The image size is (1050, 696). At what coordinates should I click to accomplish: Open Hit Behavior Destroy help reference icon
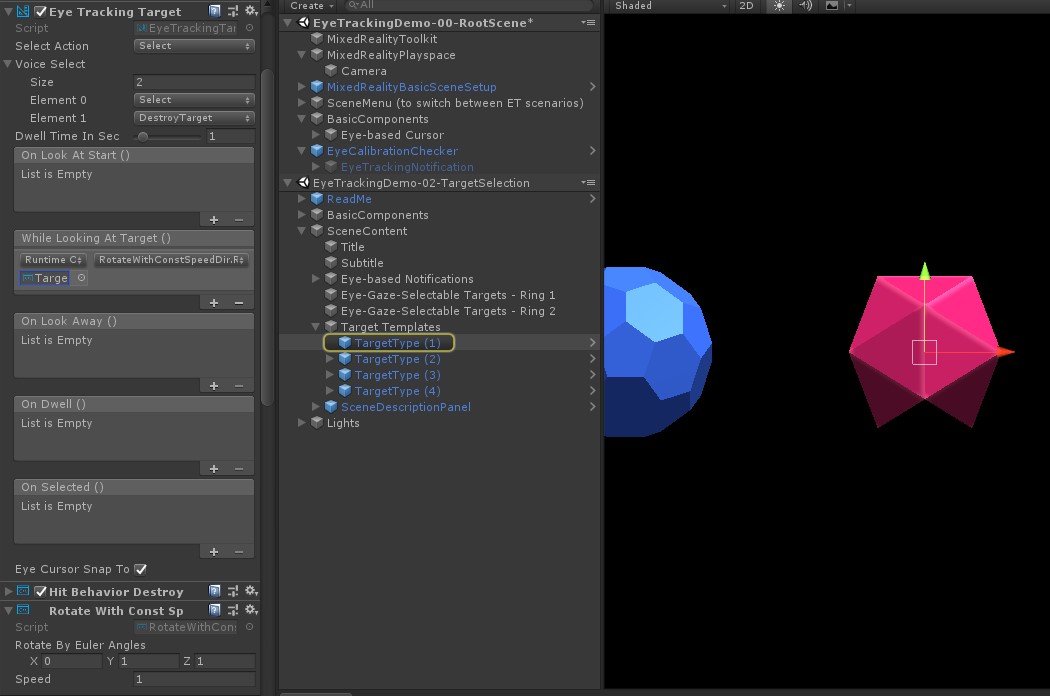(214, 591)
